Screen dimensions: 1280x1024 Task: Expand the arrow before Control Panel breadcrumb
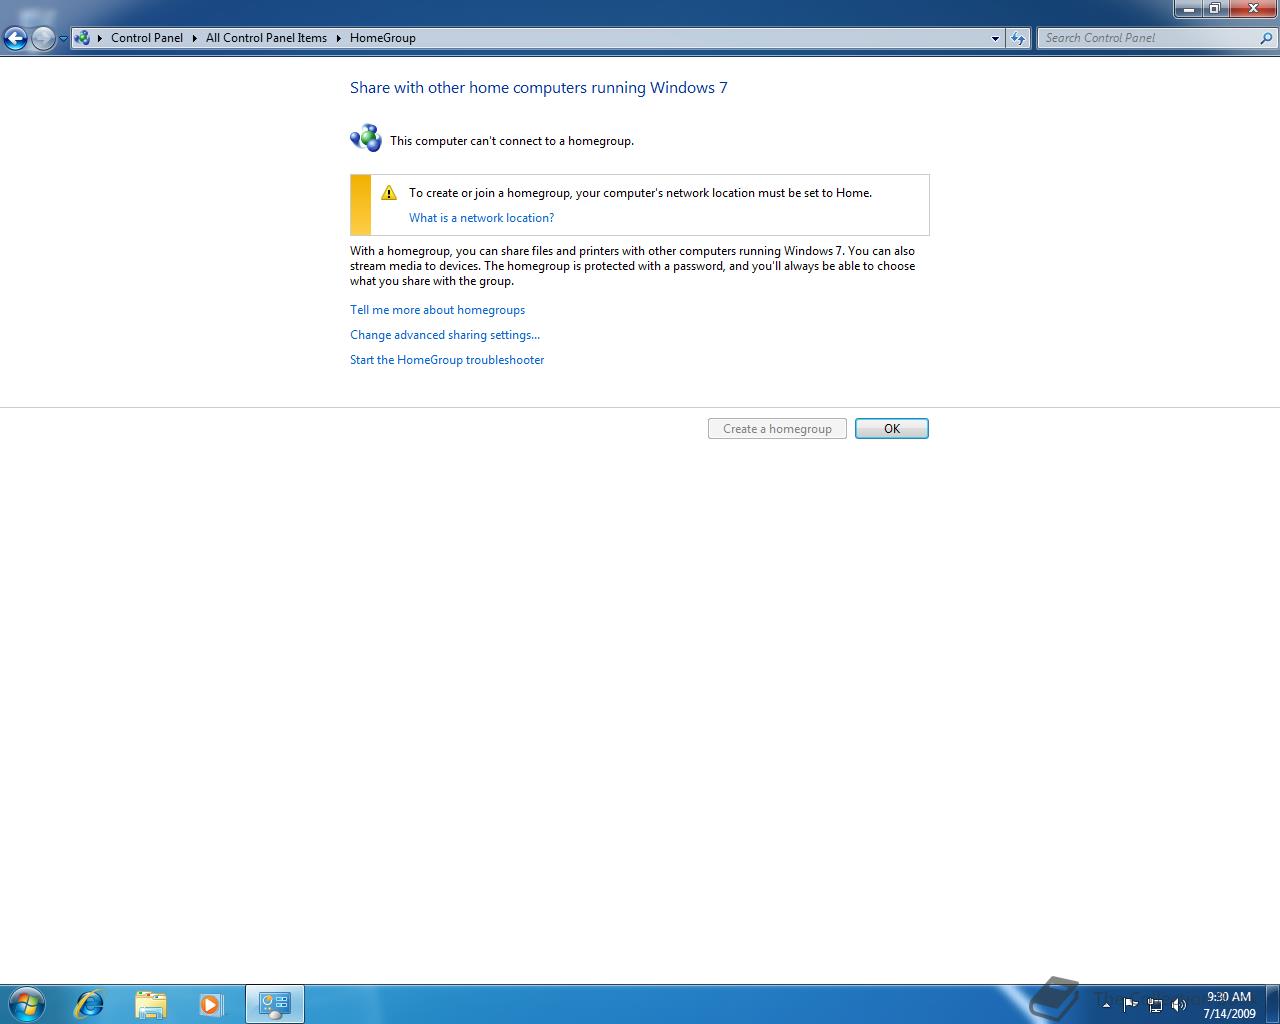(100, 38)
